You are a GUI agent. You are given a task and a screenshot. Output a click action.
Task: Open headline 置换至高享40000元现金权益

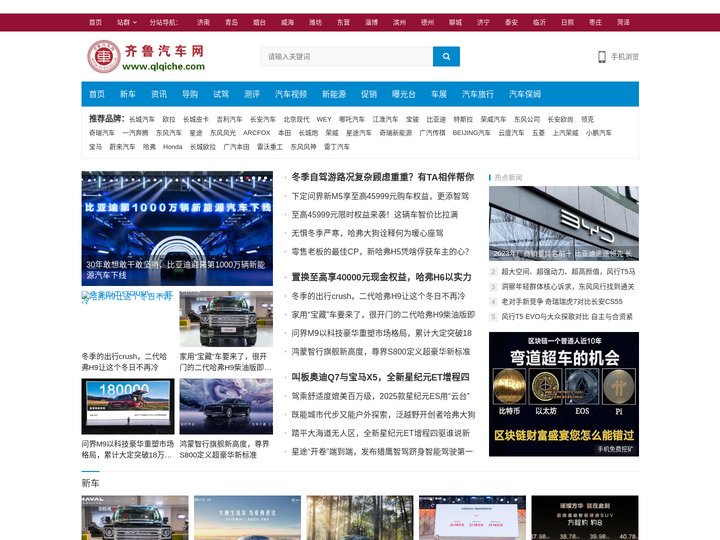click(381, 277)
